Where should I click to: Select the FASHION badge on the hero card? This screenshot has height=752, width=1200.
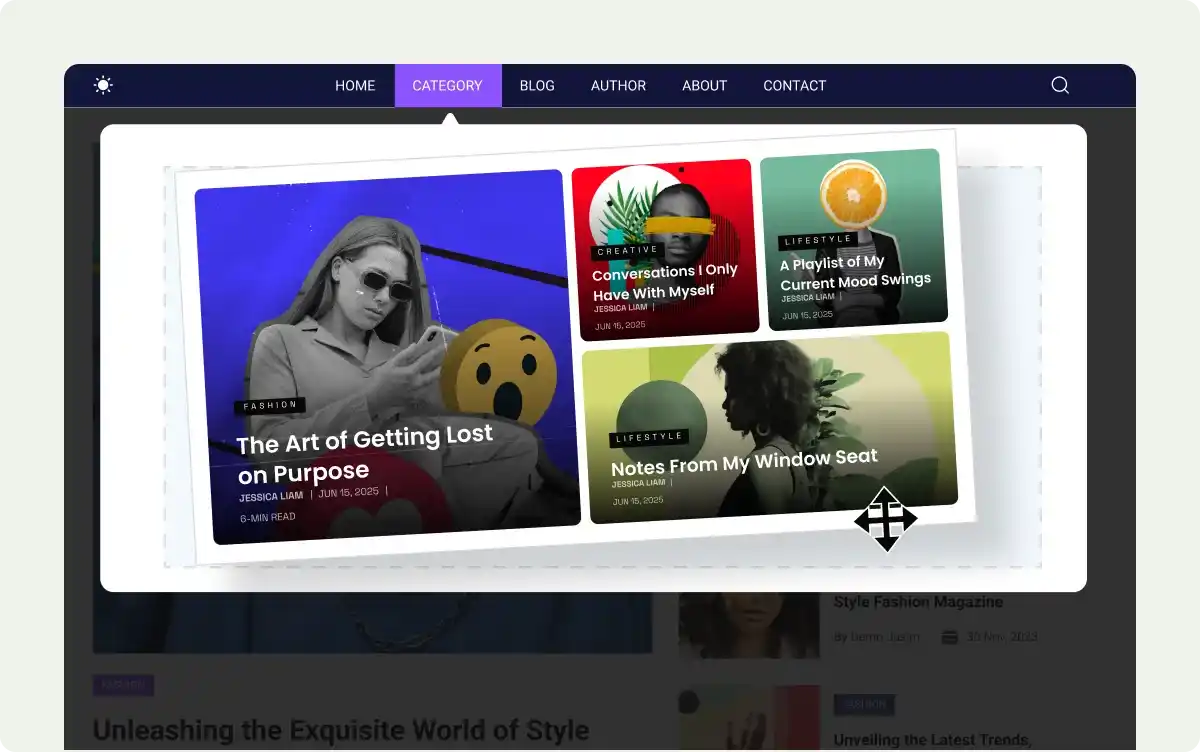[x=272, y=405]
